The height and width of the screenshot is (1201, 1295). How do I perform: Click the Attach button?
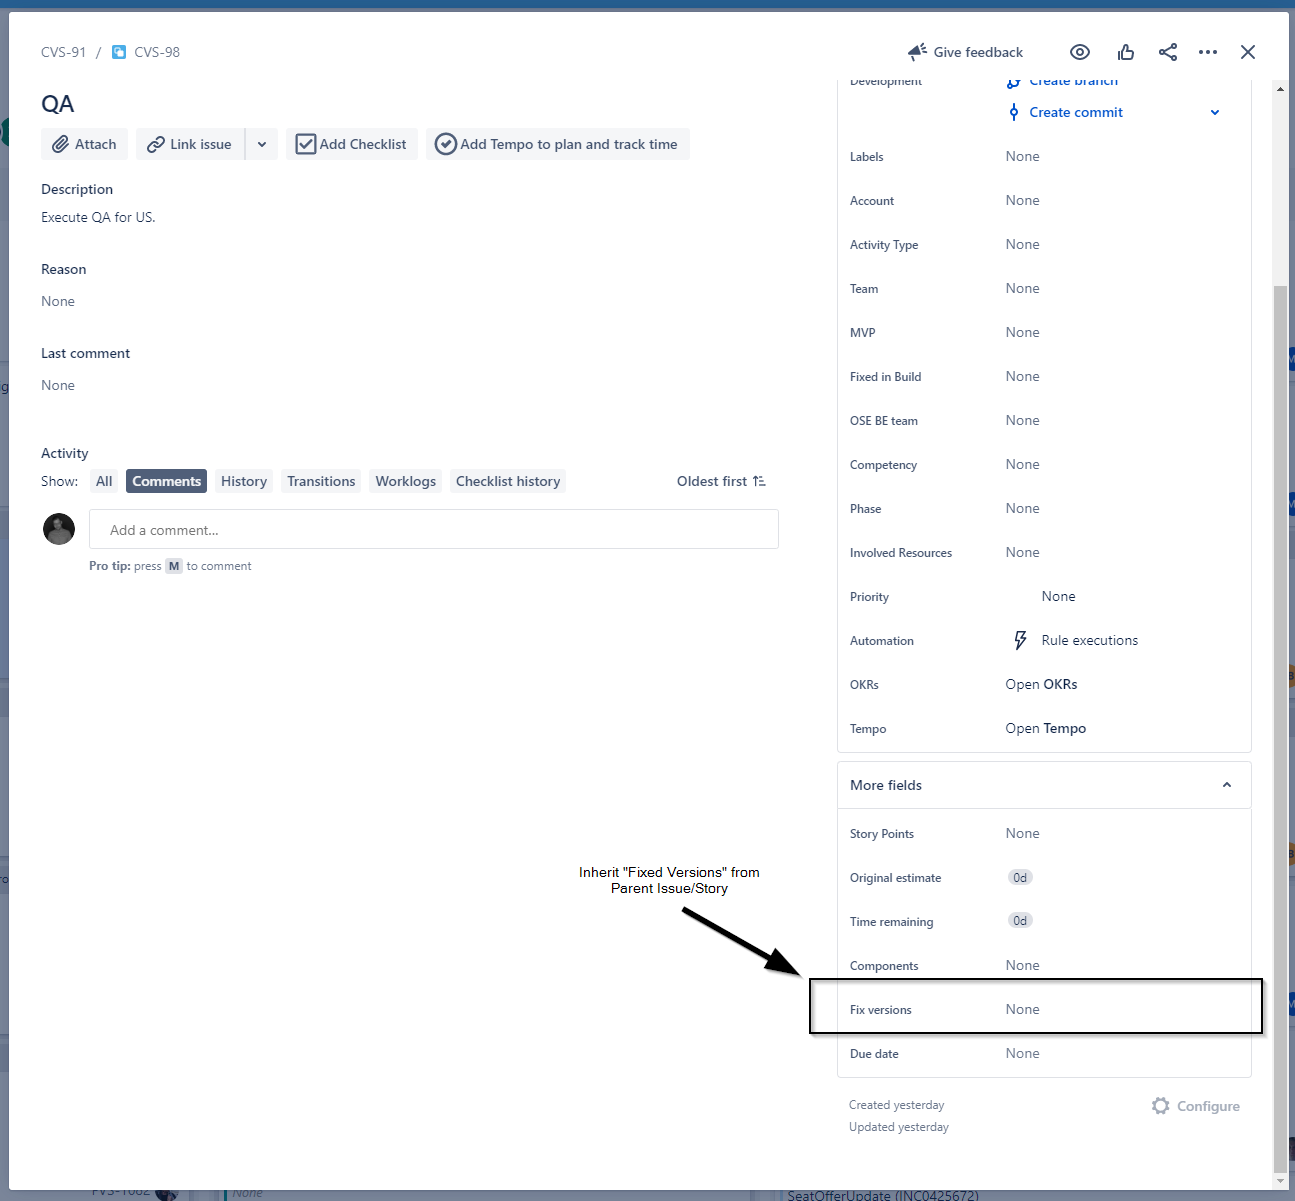click(85, 144)
